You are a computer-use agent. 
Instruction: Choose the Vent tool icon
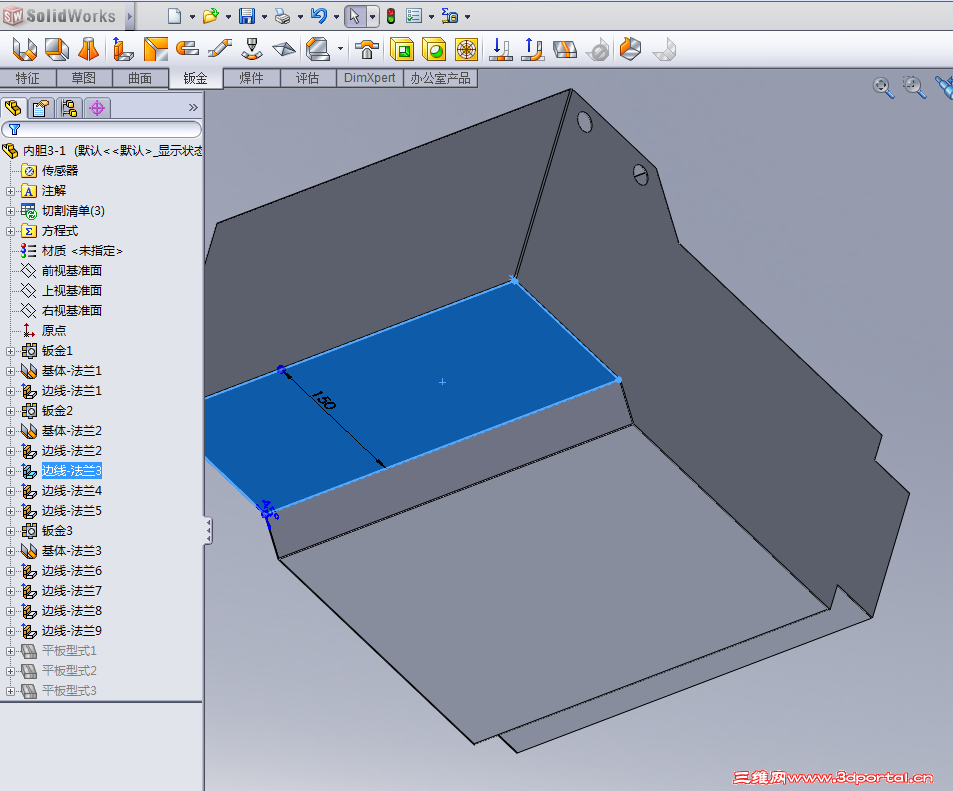[466, 49]
